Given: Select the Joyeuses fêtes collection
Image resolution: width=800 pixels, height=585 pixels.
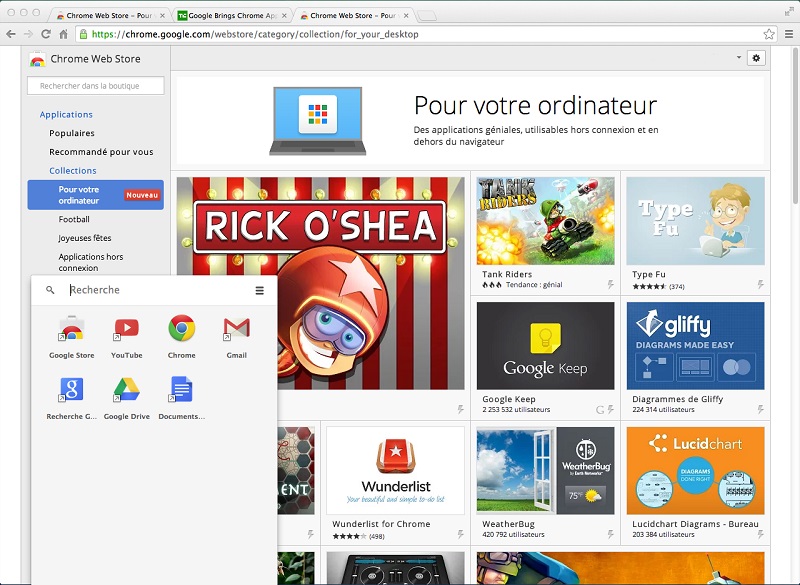Looking at the screenshot, I should (x=85, y=238).
